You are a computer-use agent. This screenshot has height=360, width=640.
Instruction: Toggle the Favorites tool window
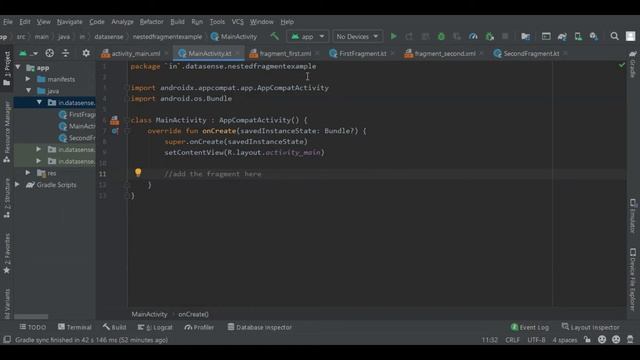point(7,253)
